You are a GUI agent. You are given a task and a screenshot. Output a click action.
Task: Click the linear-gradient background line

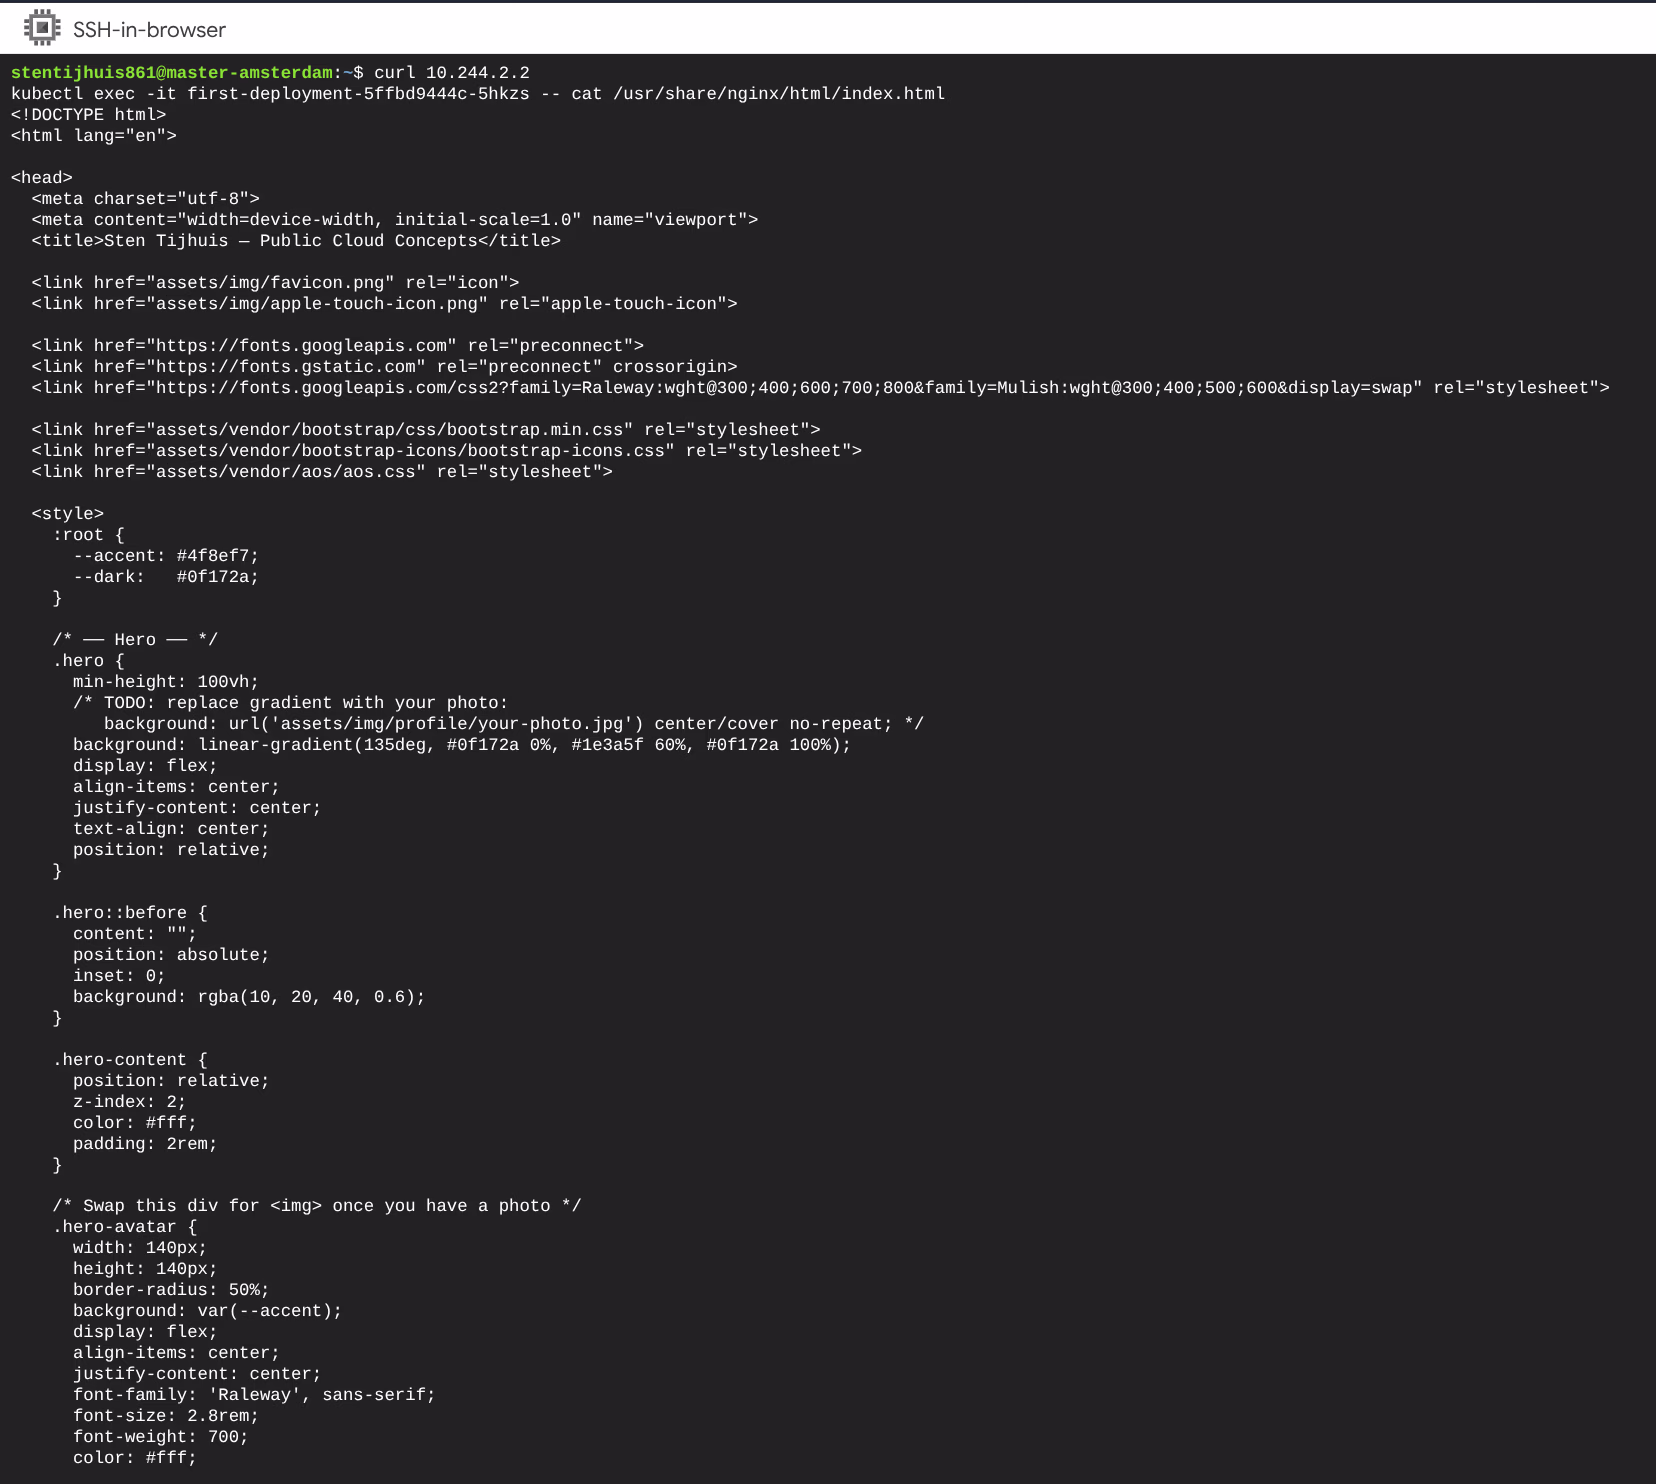pos(461,745)
